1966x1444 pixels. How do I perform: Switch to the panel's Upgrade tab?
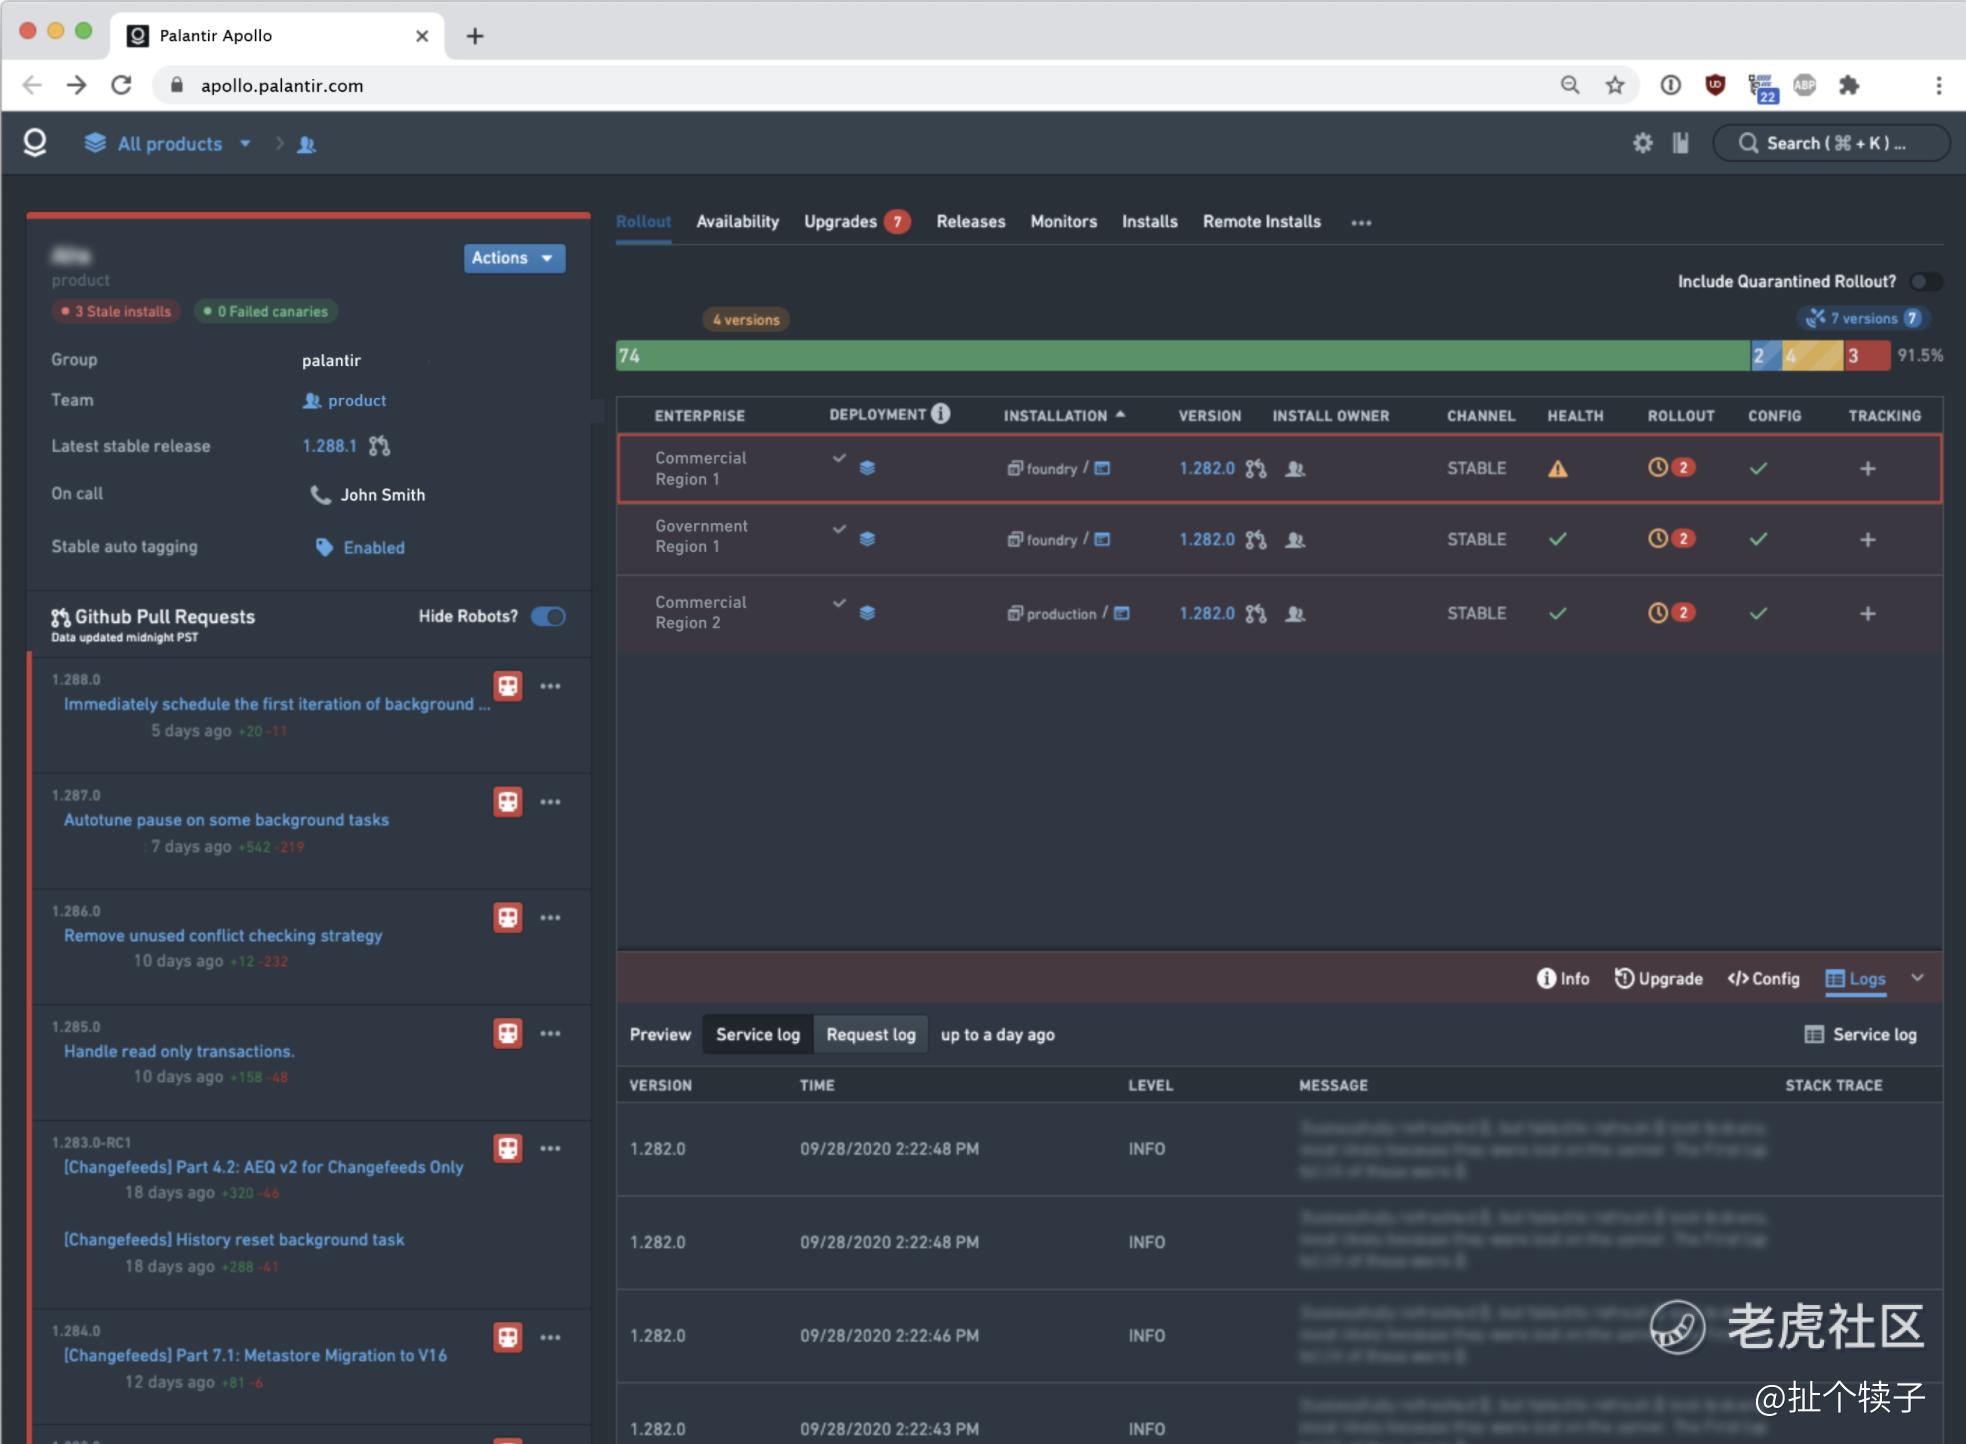click(1658, 979)
